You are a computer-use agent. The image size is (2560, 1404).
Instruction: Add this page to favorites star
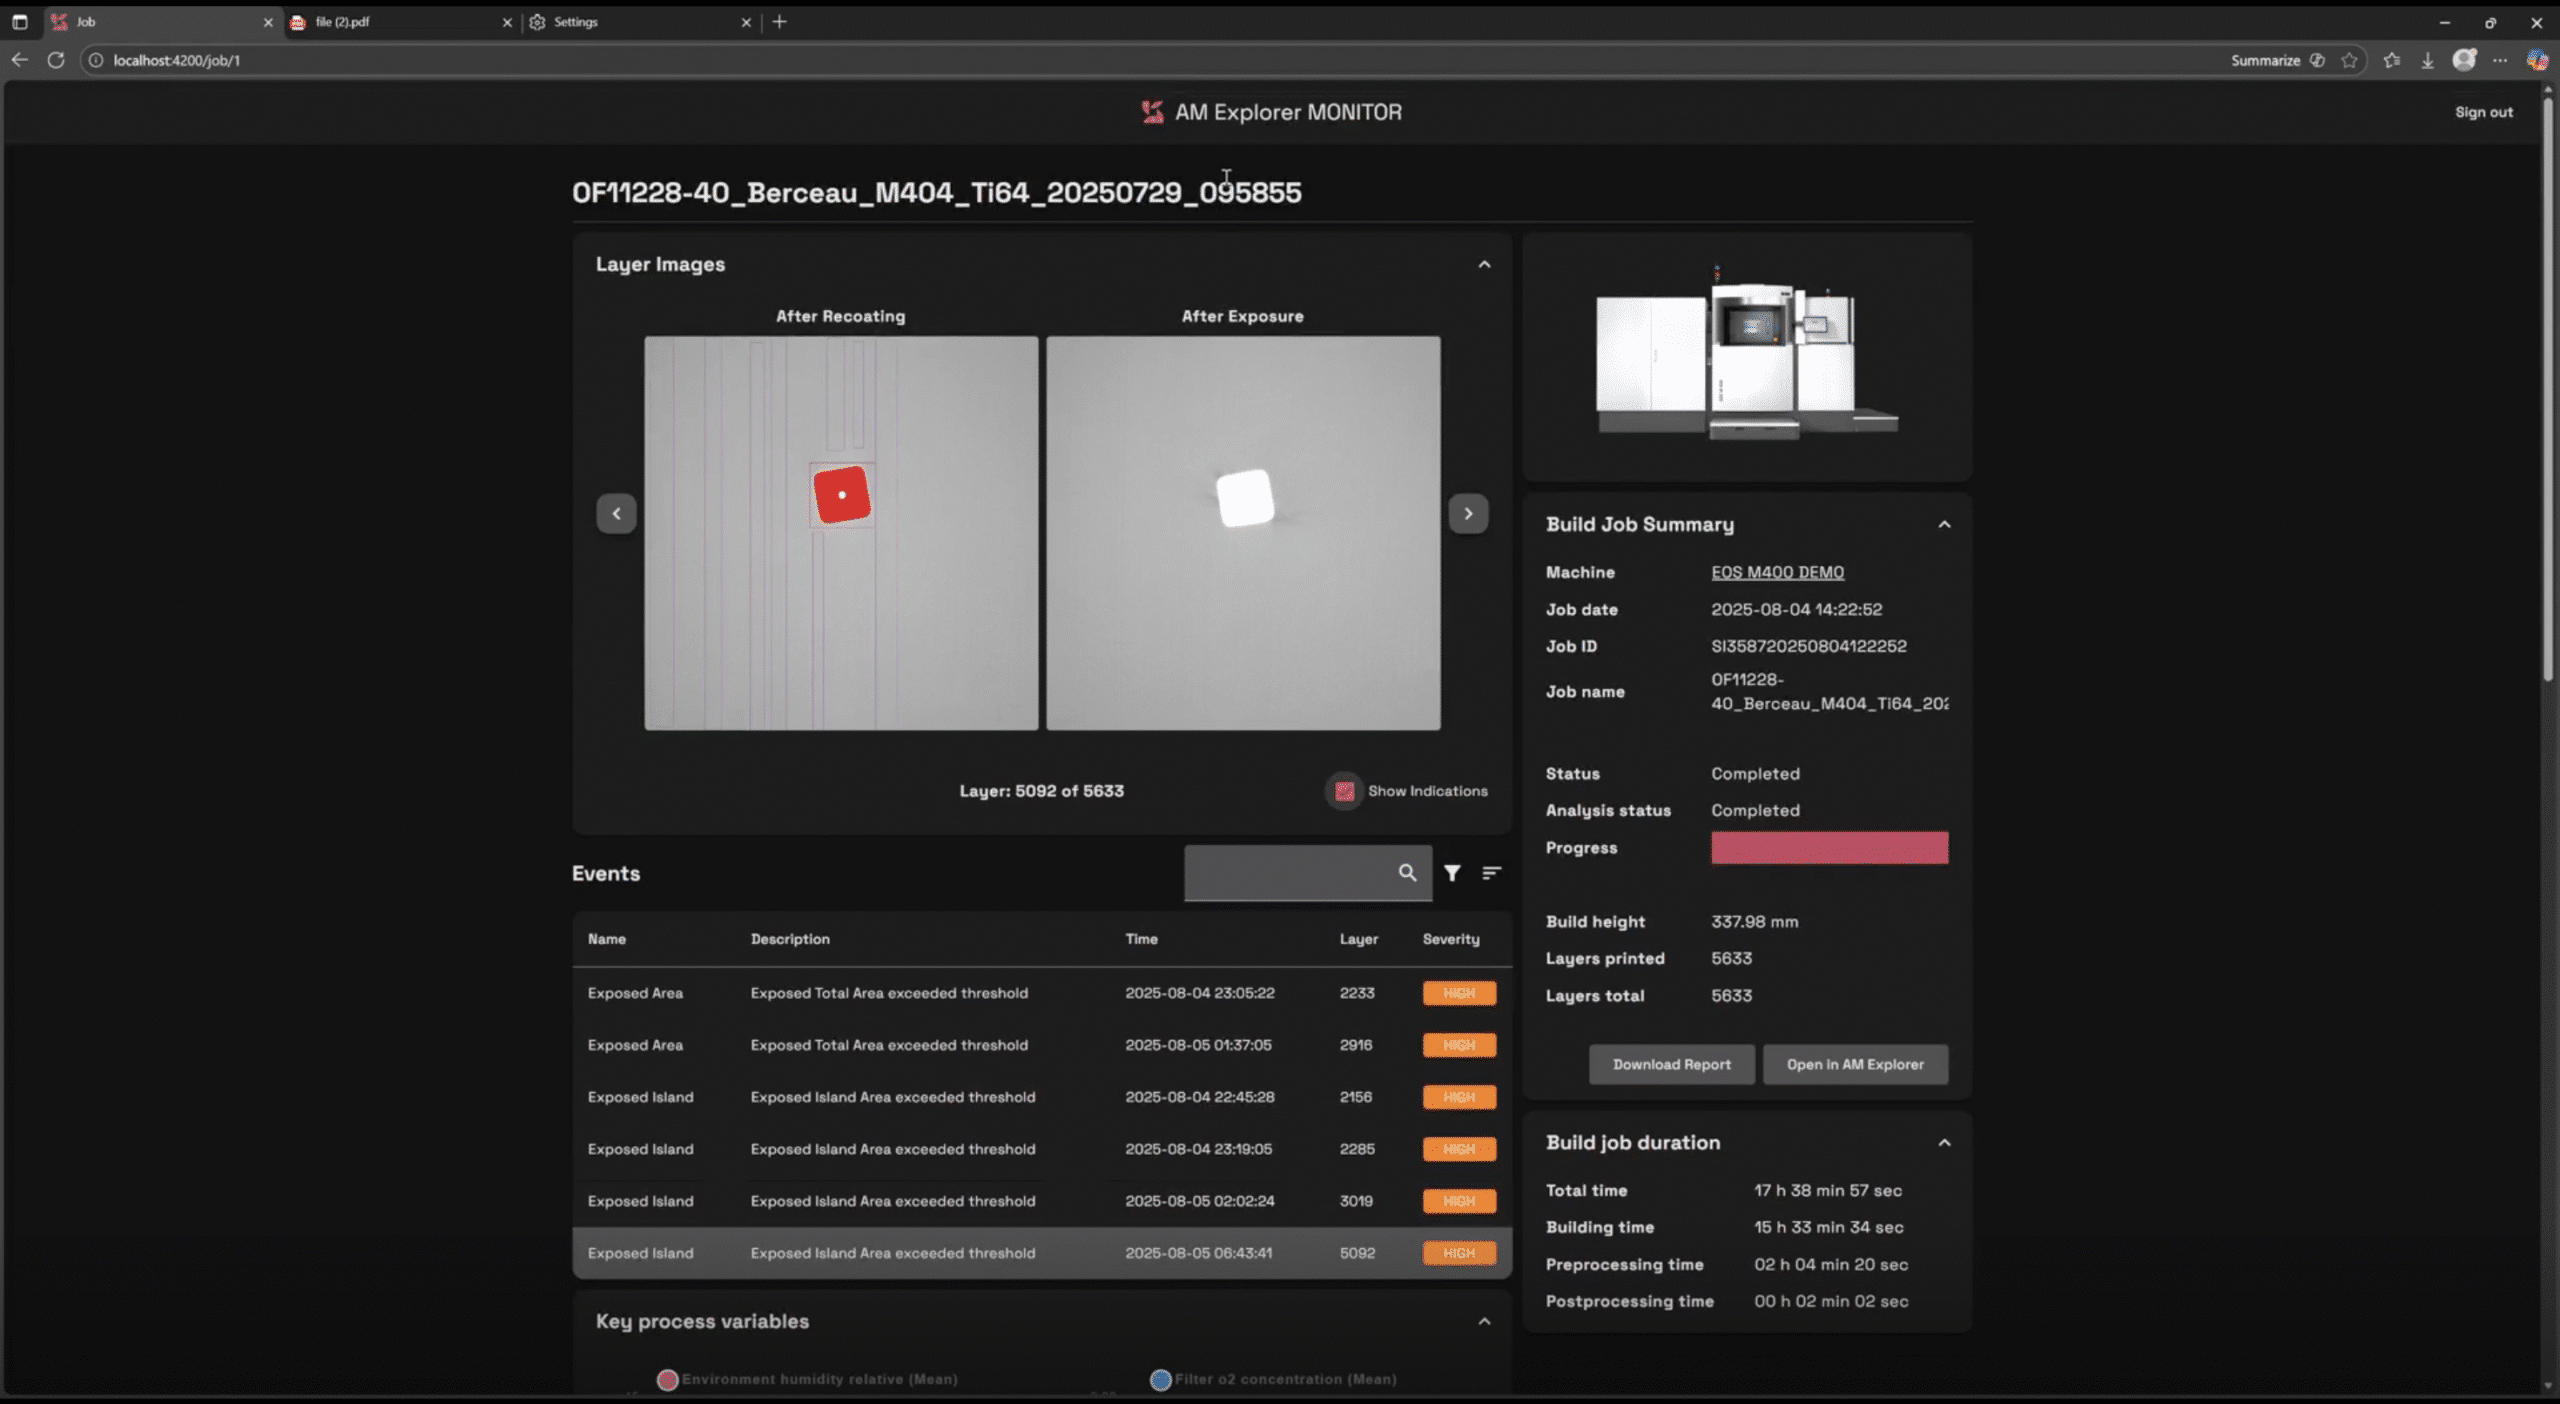pos(2349,60)
